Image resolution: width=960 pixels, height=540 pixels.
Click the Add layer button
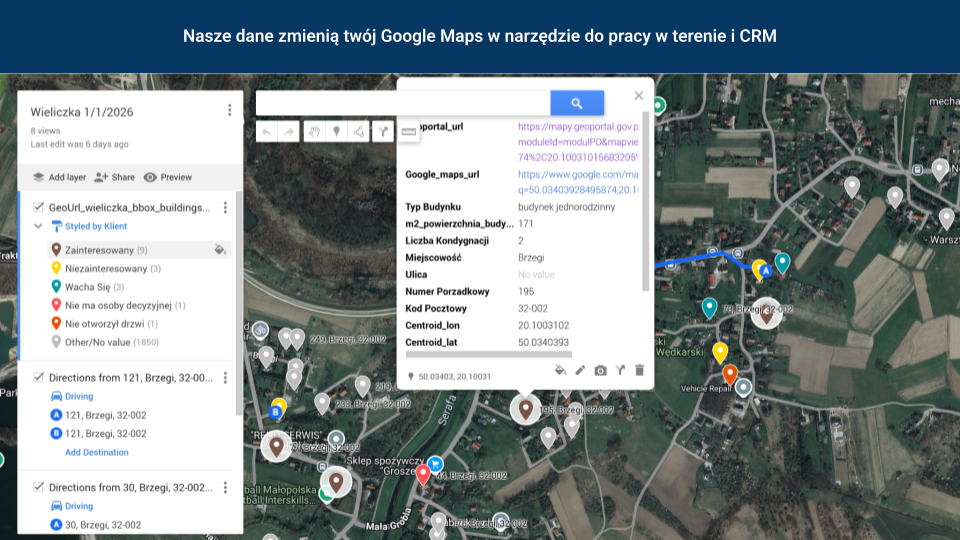tap(59, 177)
